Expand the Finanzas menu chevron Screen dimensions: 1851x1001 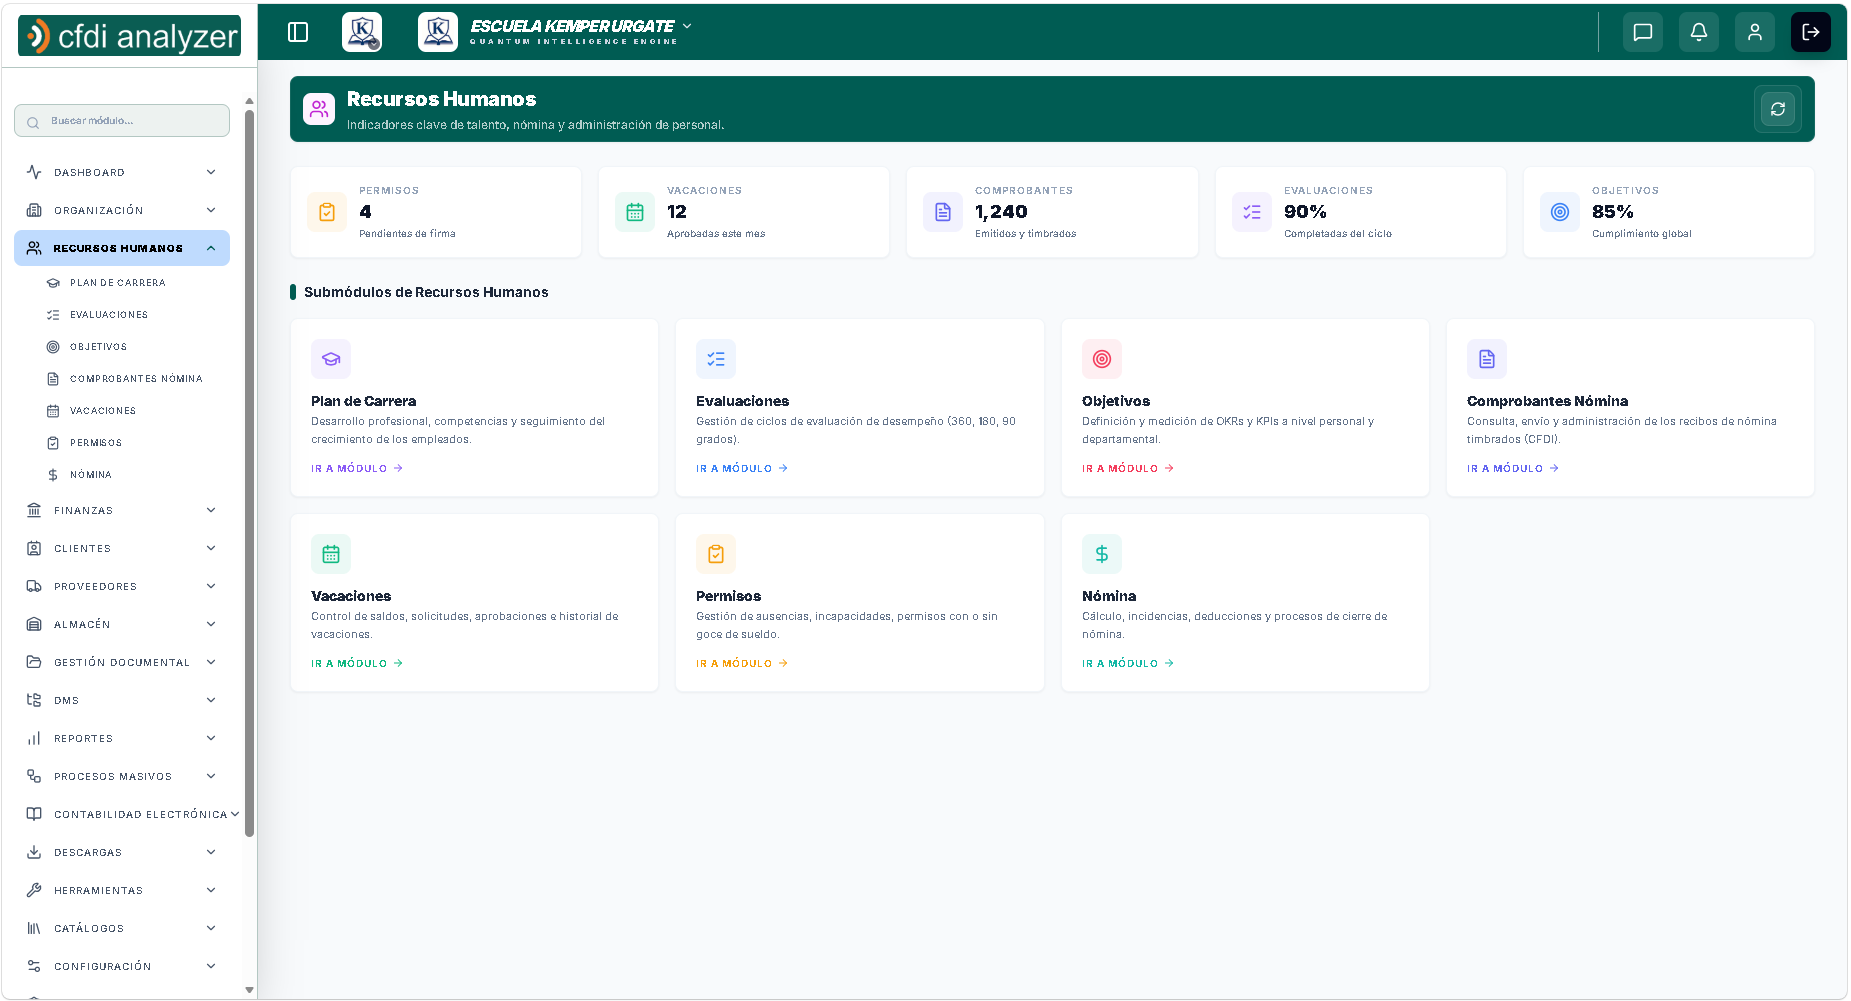[x=211, y=510]
